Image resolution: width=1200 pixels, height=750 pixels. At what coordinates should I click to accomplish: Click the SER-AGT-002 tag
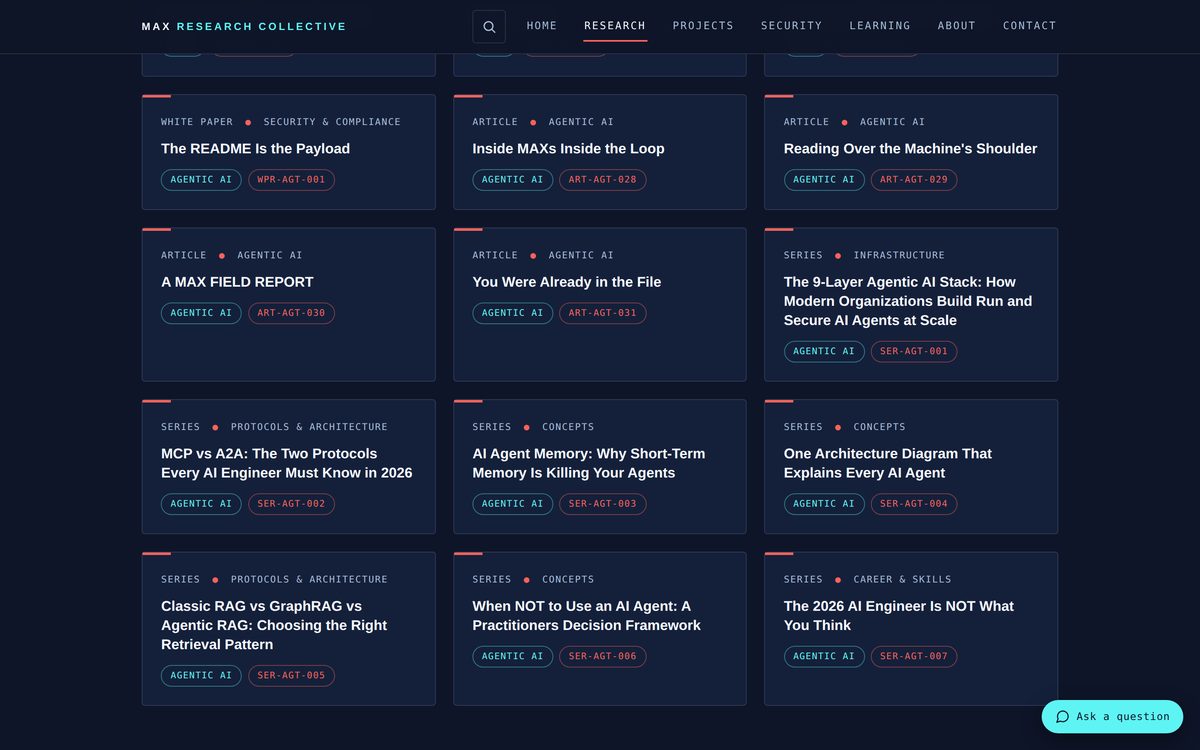click(291, 504)
